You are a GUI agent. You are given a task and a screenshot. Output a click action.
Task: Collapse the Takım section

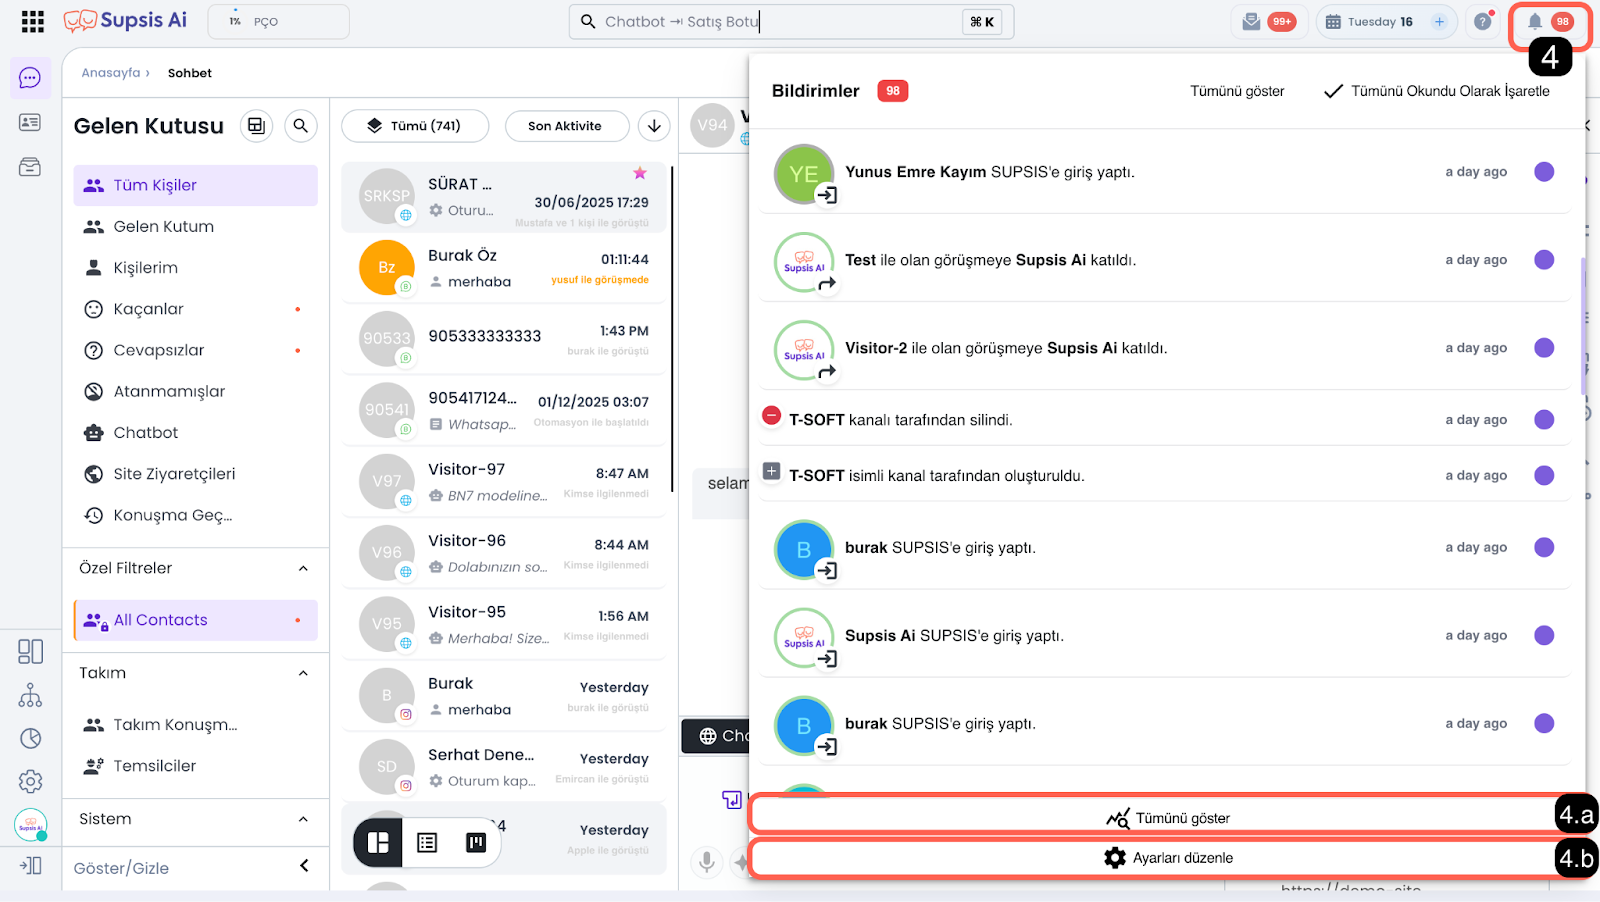tap(303, 673)
